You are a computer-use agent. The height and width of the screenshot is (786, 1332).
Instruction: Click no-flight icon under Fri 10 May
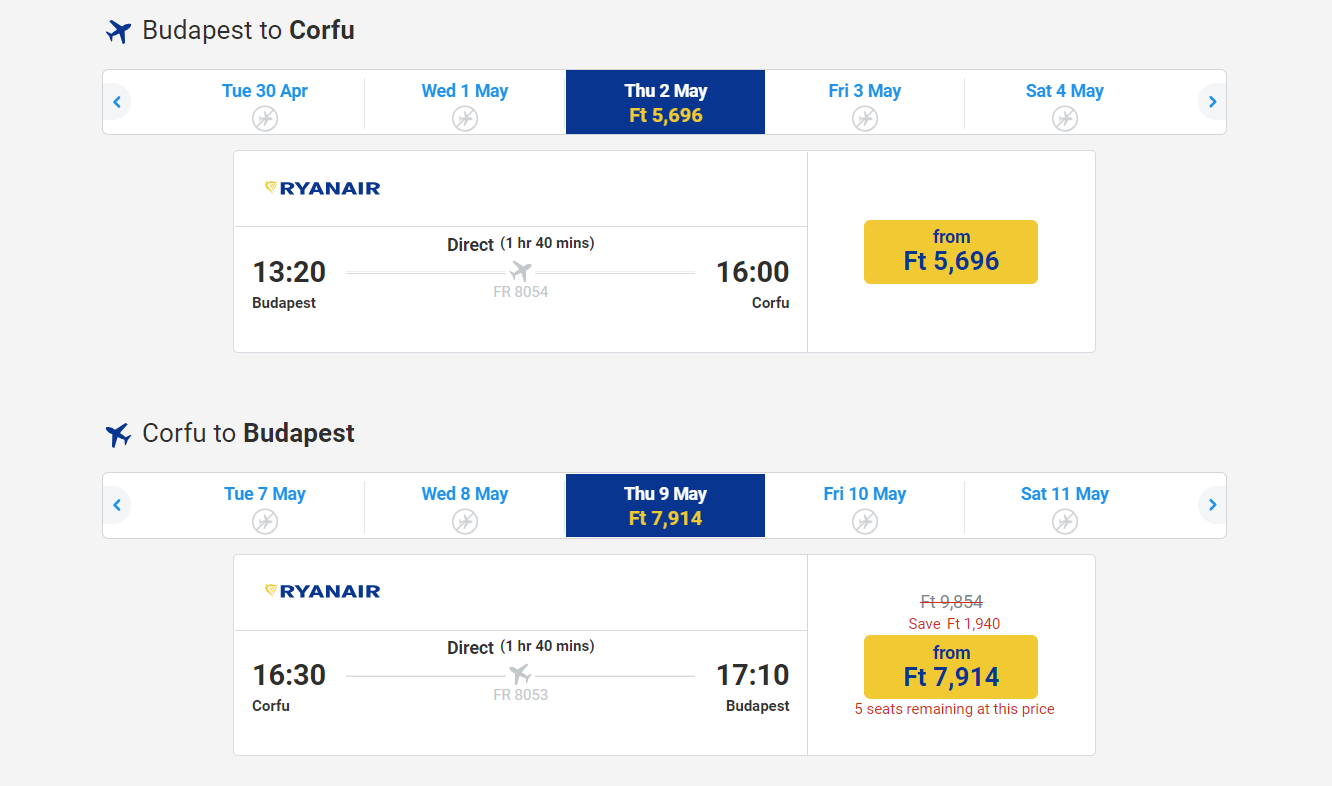coord(865,522)
